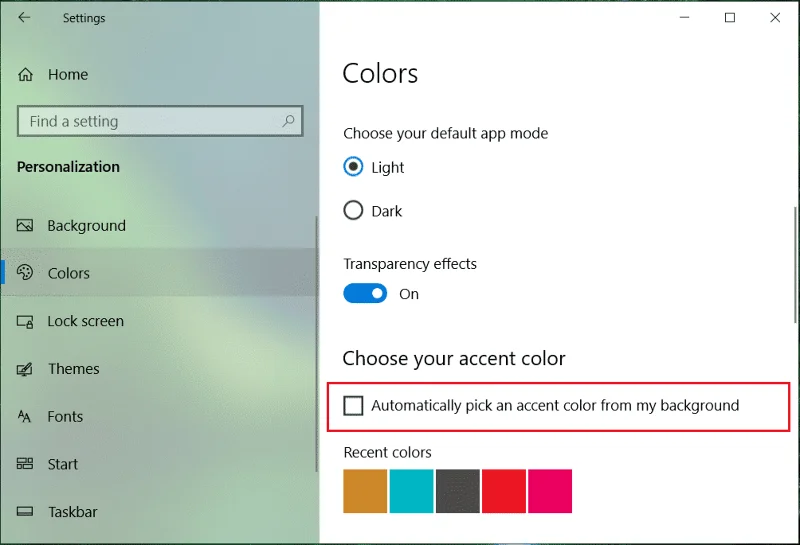Pick the dark gray recent color
Image resolution: width=800 pixels, height=545 pixels.
pos(458,491)
